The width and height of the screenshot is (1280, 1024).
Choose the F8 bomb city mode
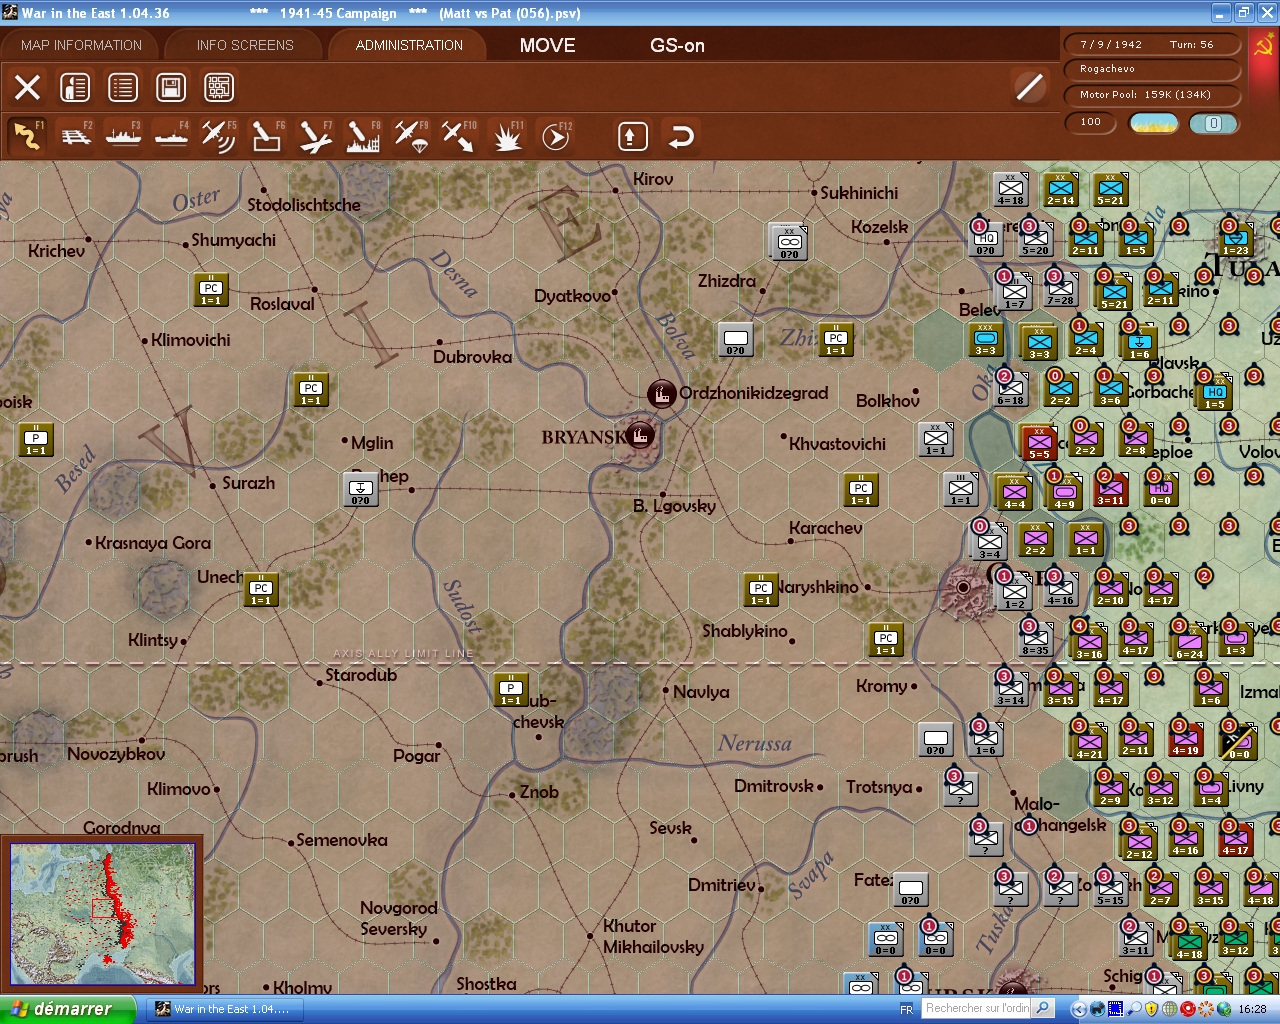(x=363, y=136)
